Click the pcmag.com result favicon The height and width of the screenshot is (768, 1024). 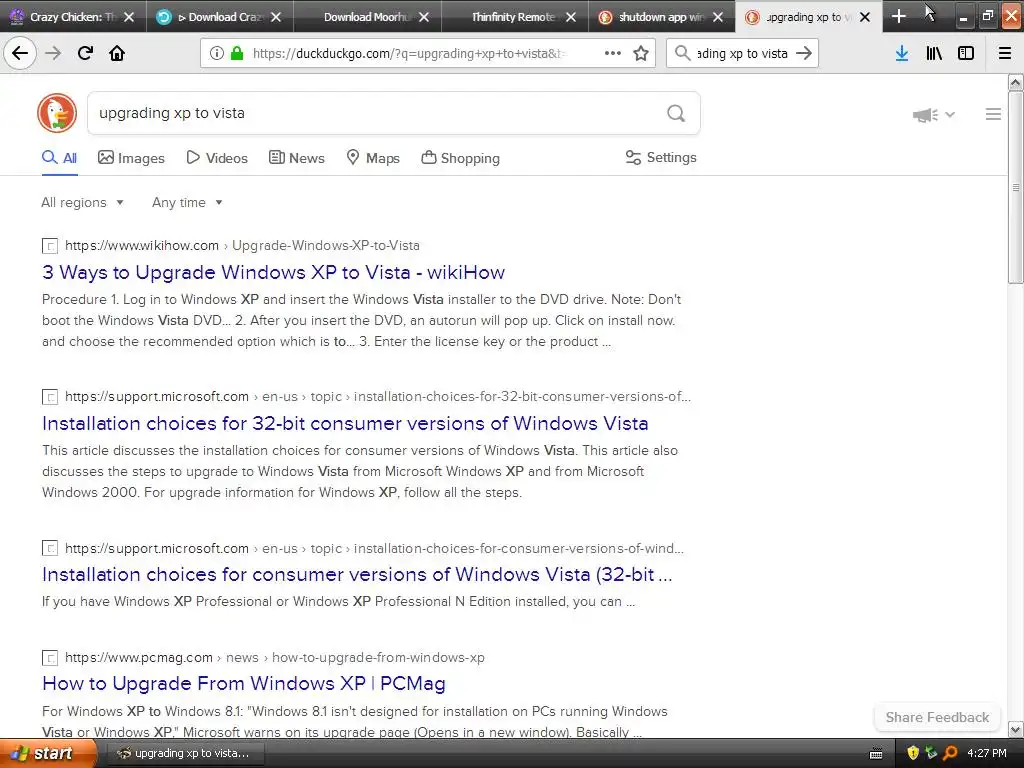coord(50,658)
